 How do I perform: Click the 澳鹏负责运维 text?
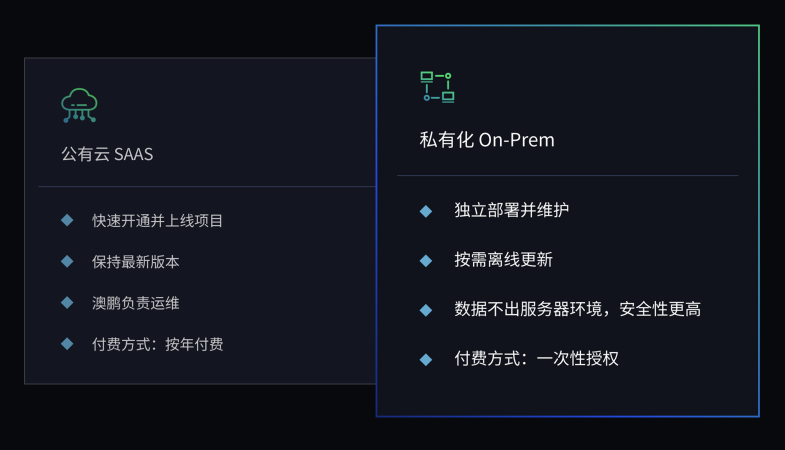click(x=136, y=303)
